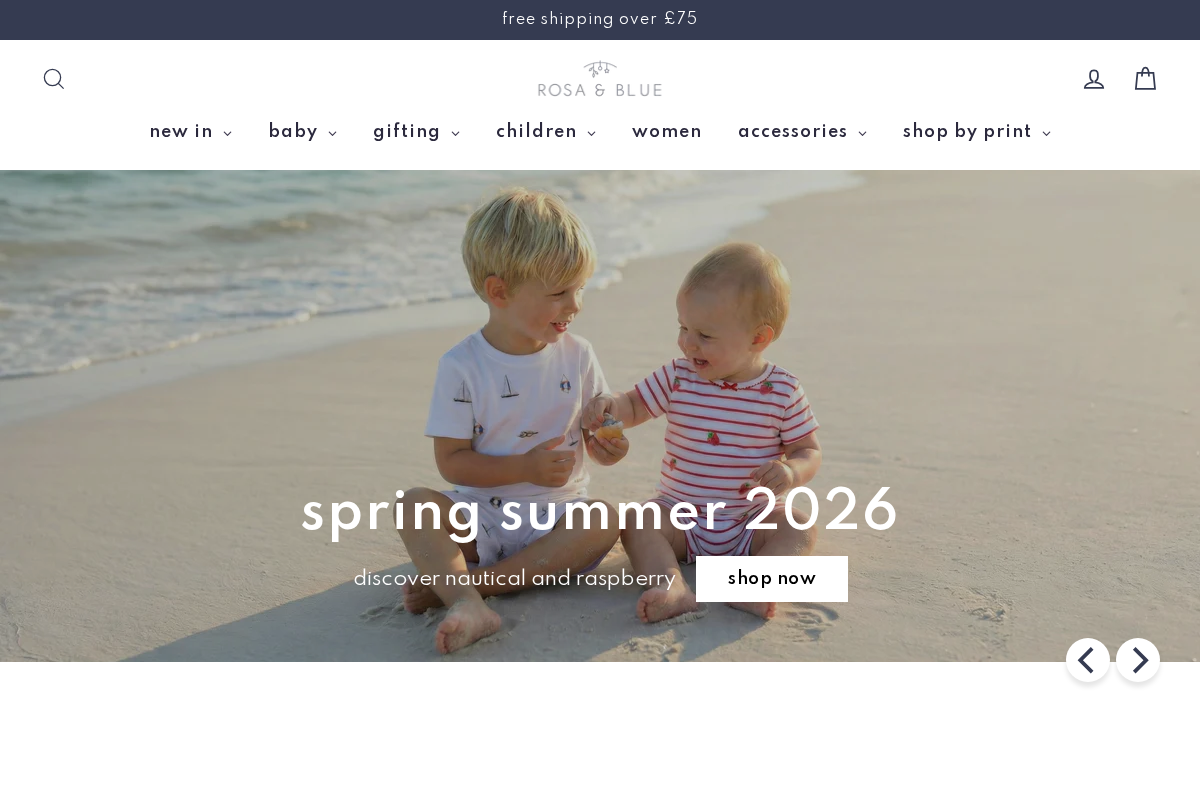Image resolution: width=1200 pixels, height=800 pixels.
Task: Open the shopping cart bag icon
Action: point(1145,79)
